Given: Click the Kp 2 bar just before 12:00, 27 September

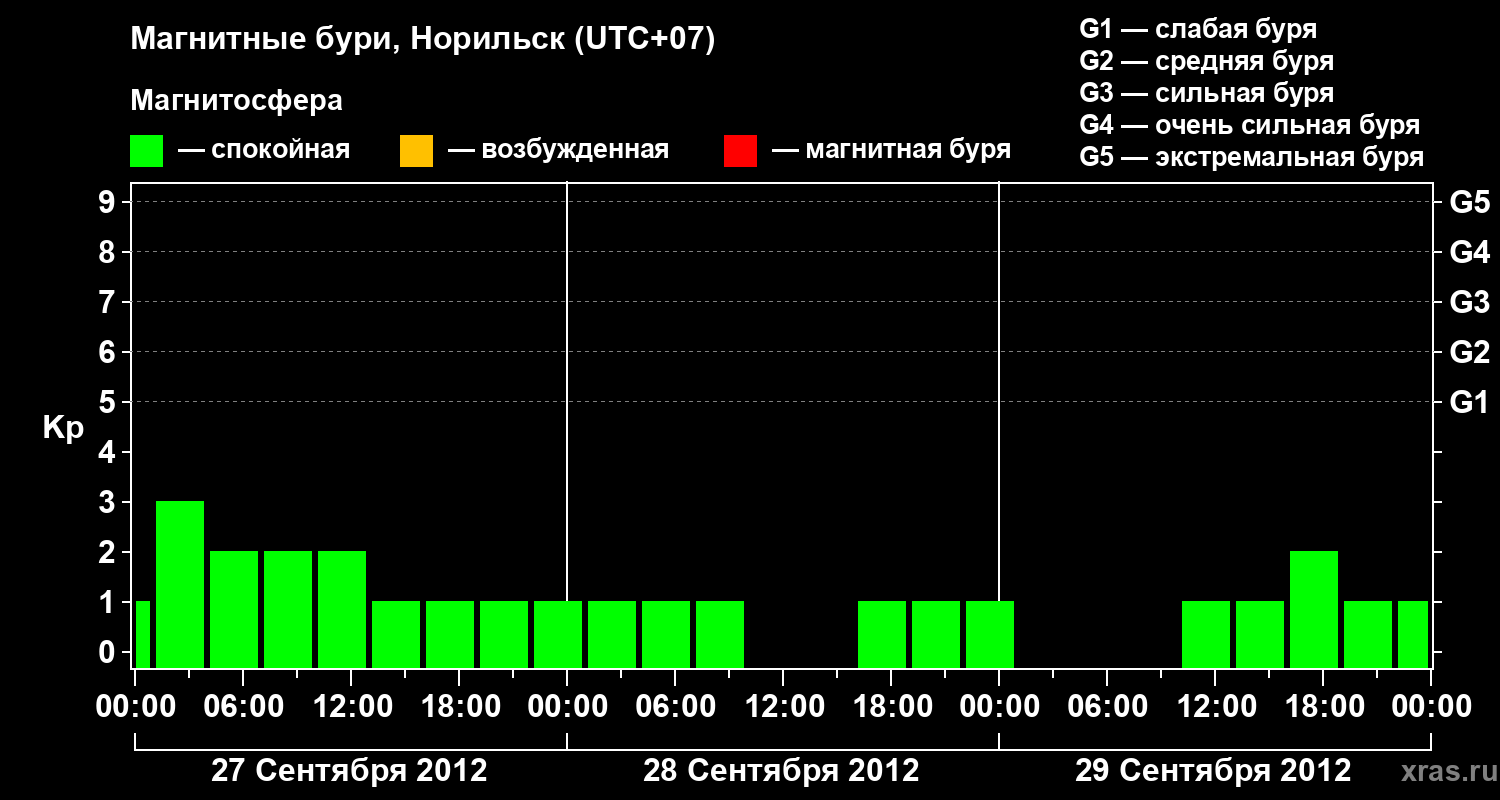Looking at the screenshot, I should click(x=342, y=609).
